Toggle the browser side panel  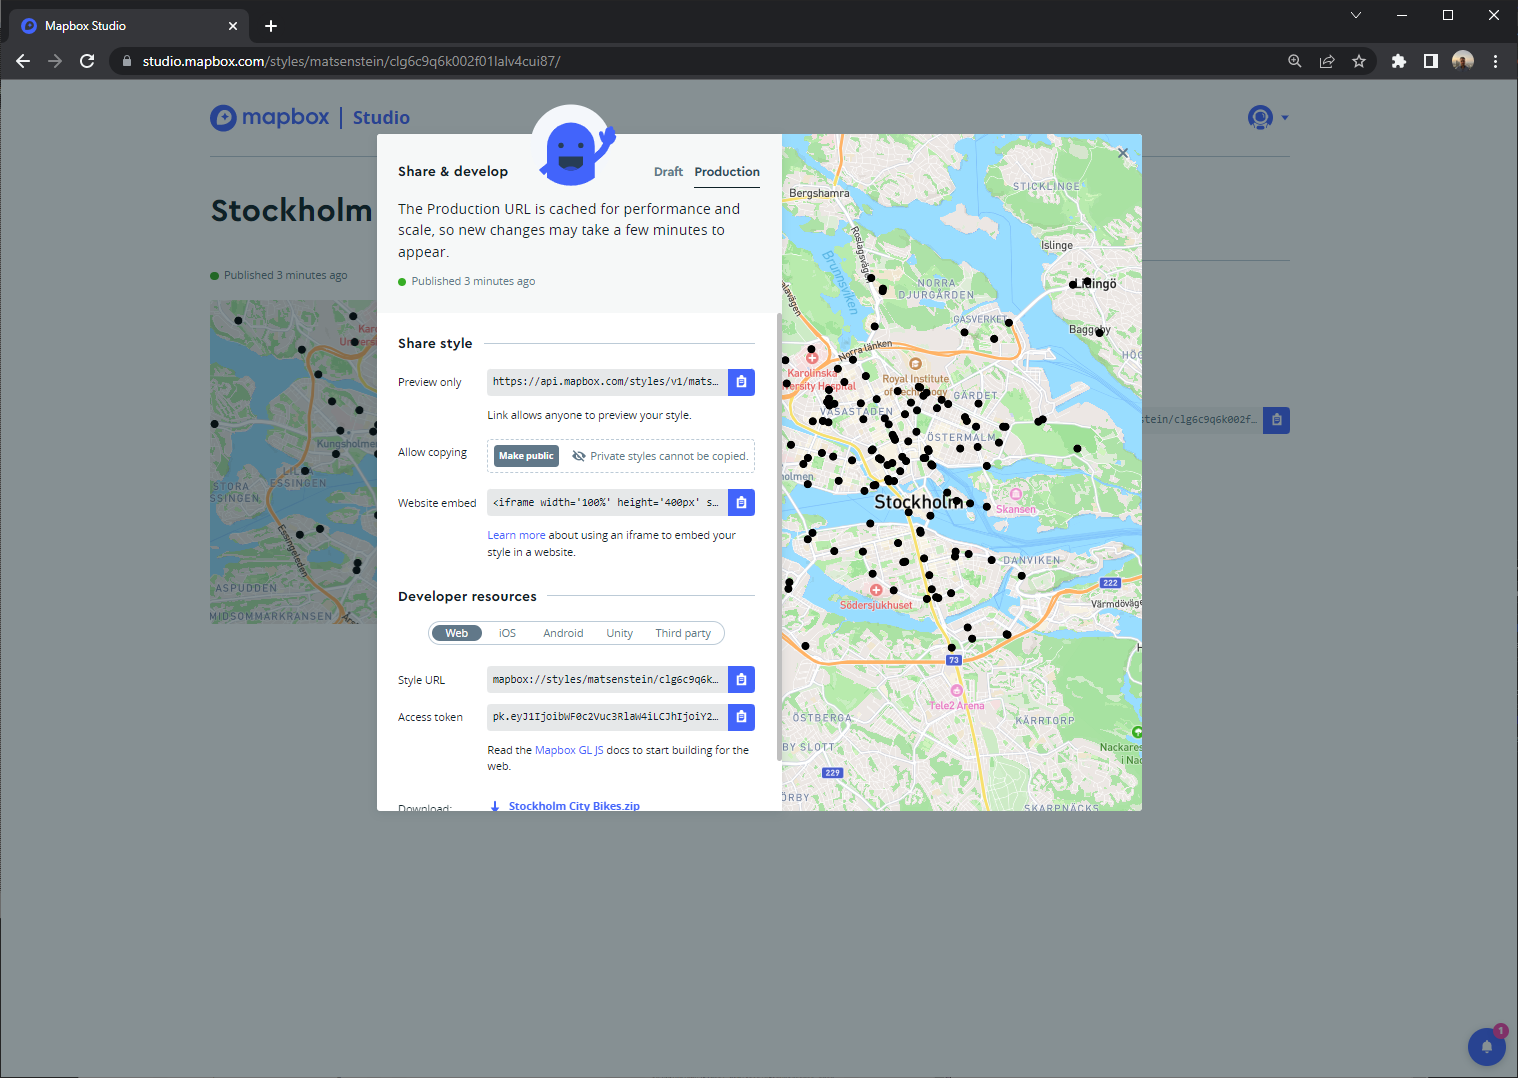[x=1431, y=61]
